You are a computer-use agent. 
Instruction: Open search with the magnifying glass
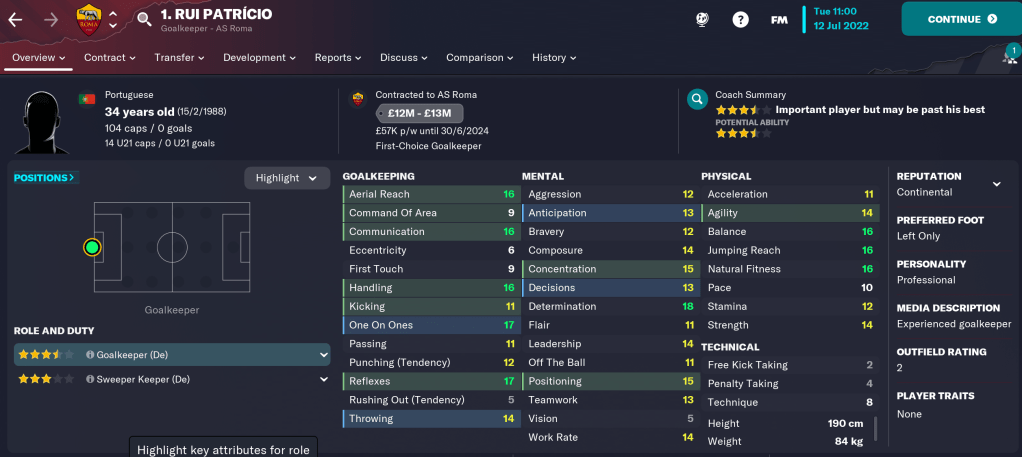(x=144, y=18)
